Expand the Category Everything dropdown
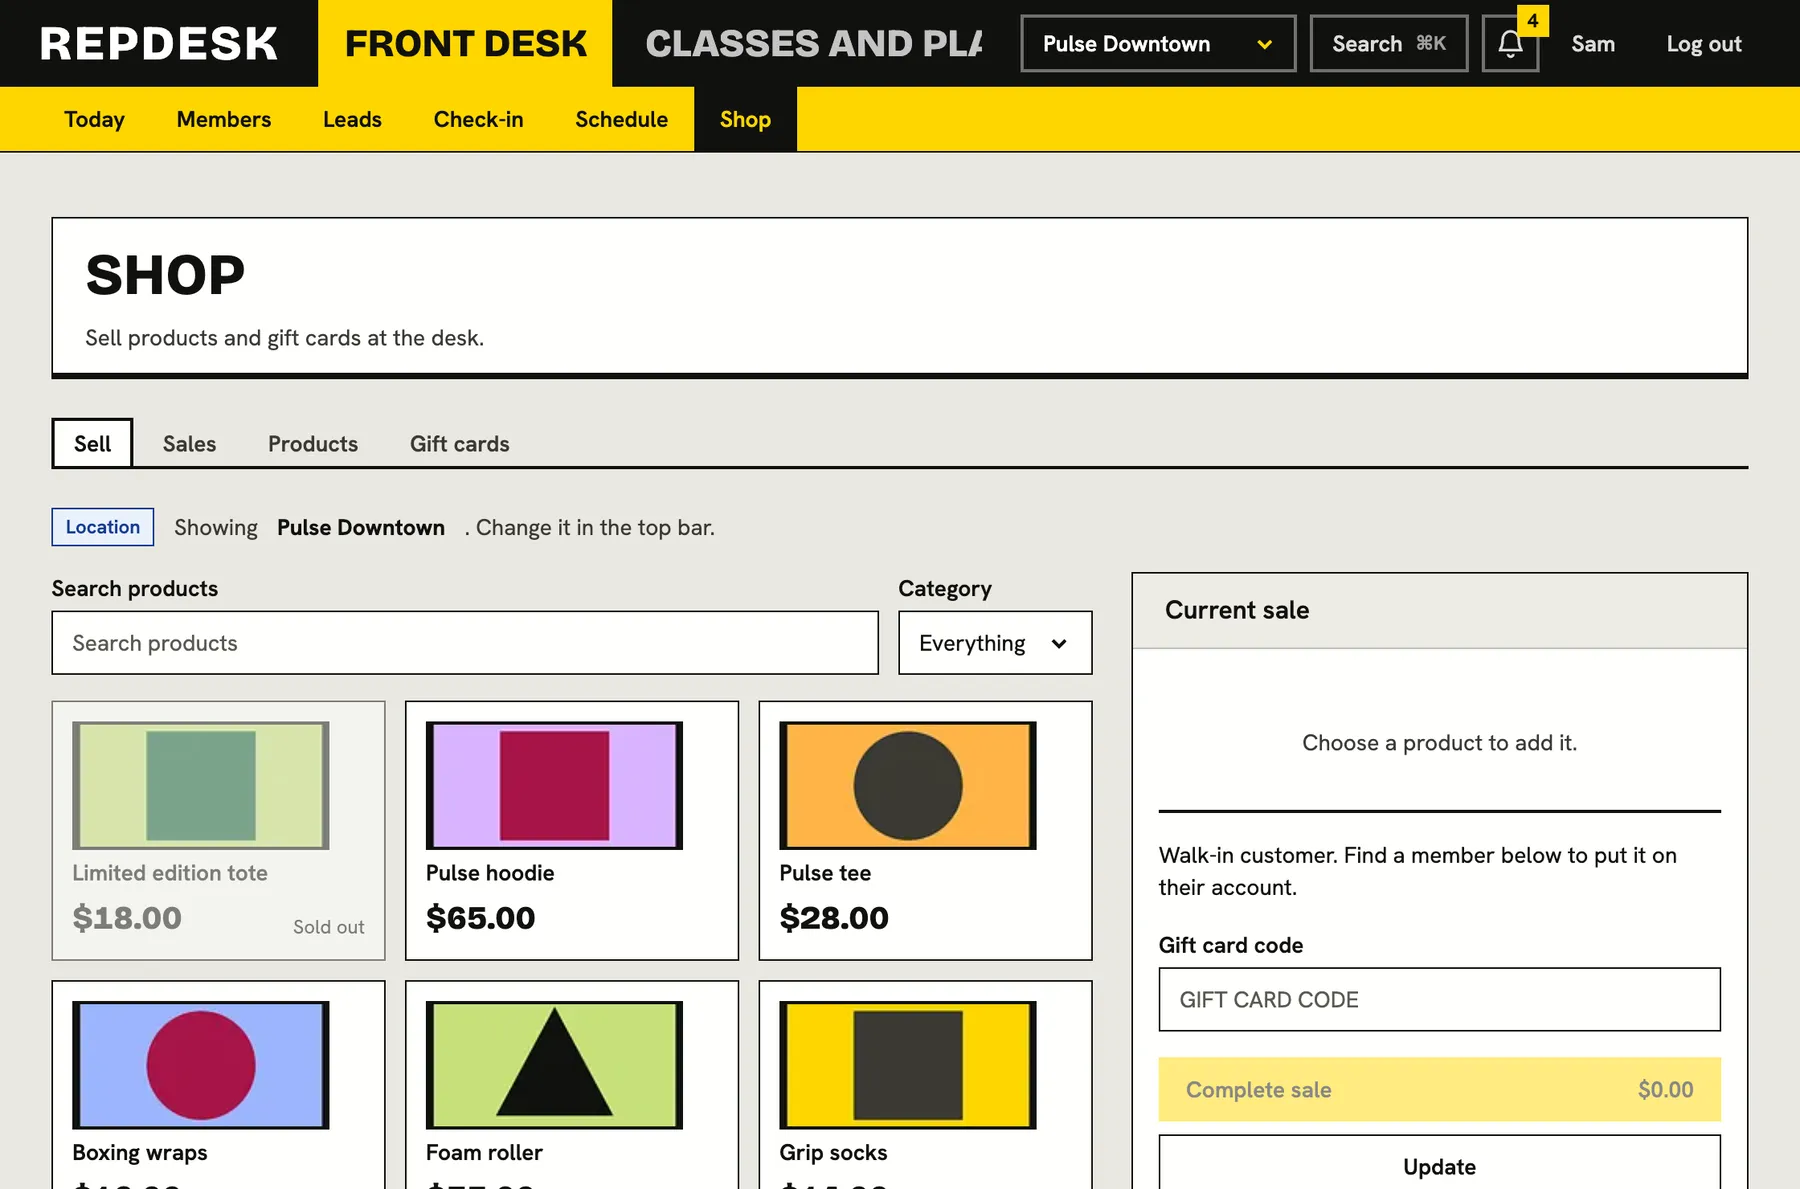Screen dimensions: 1800x1189 point(995,643)
